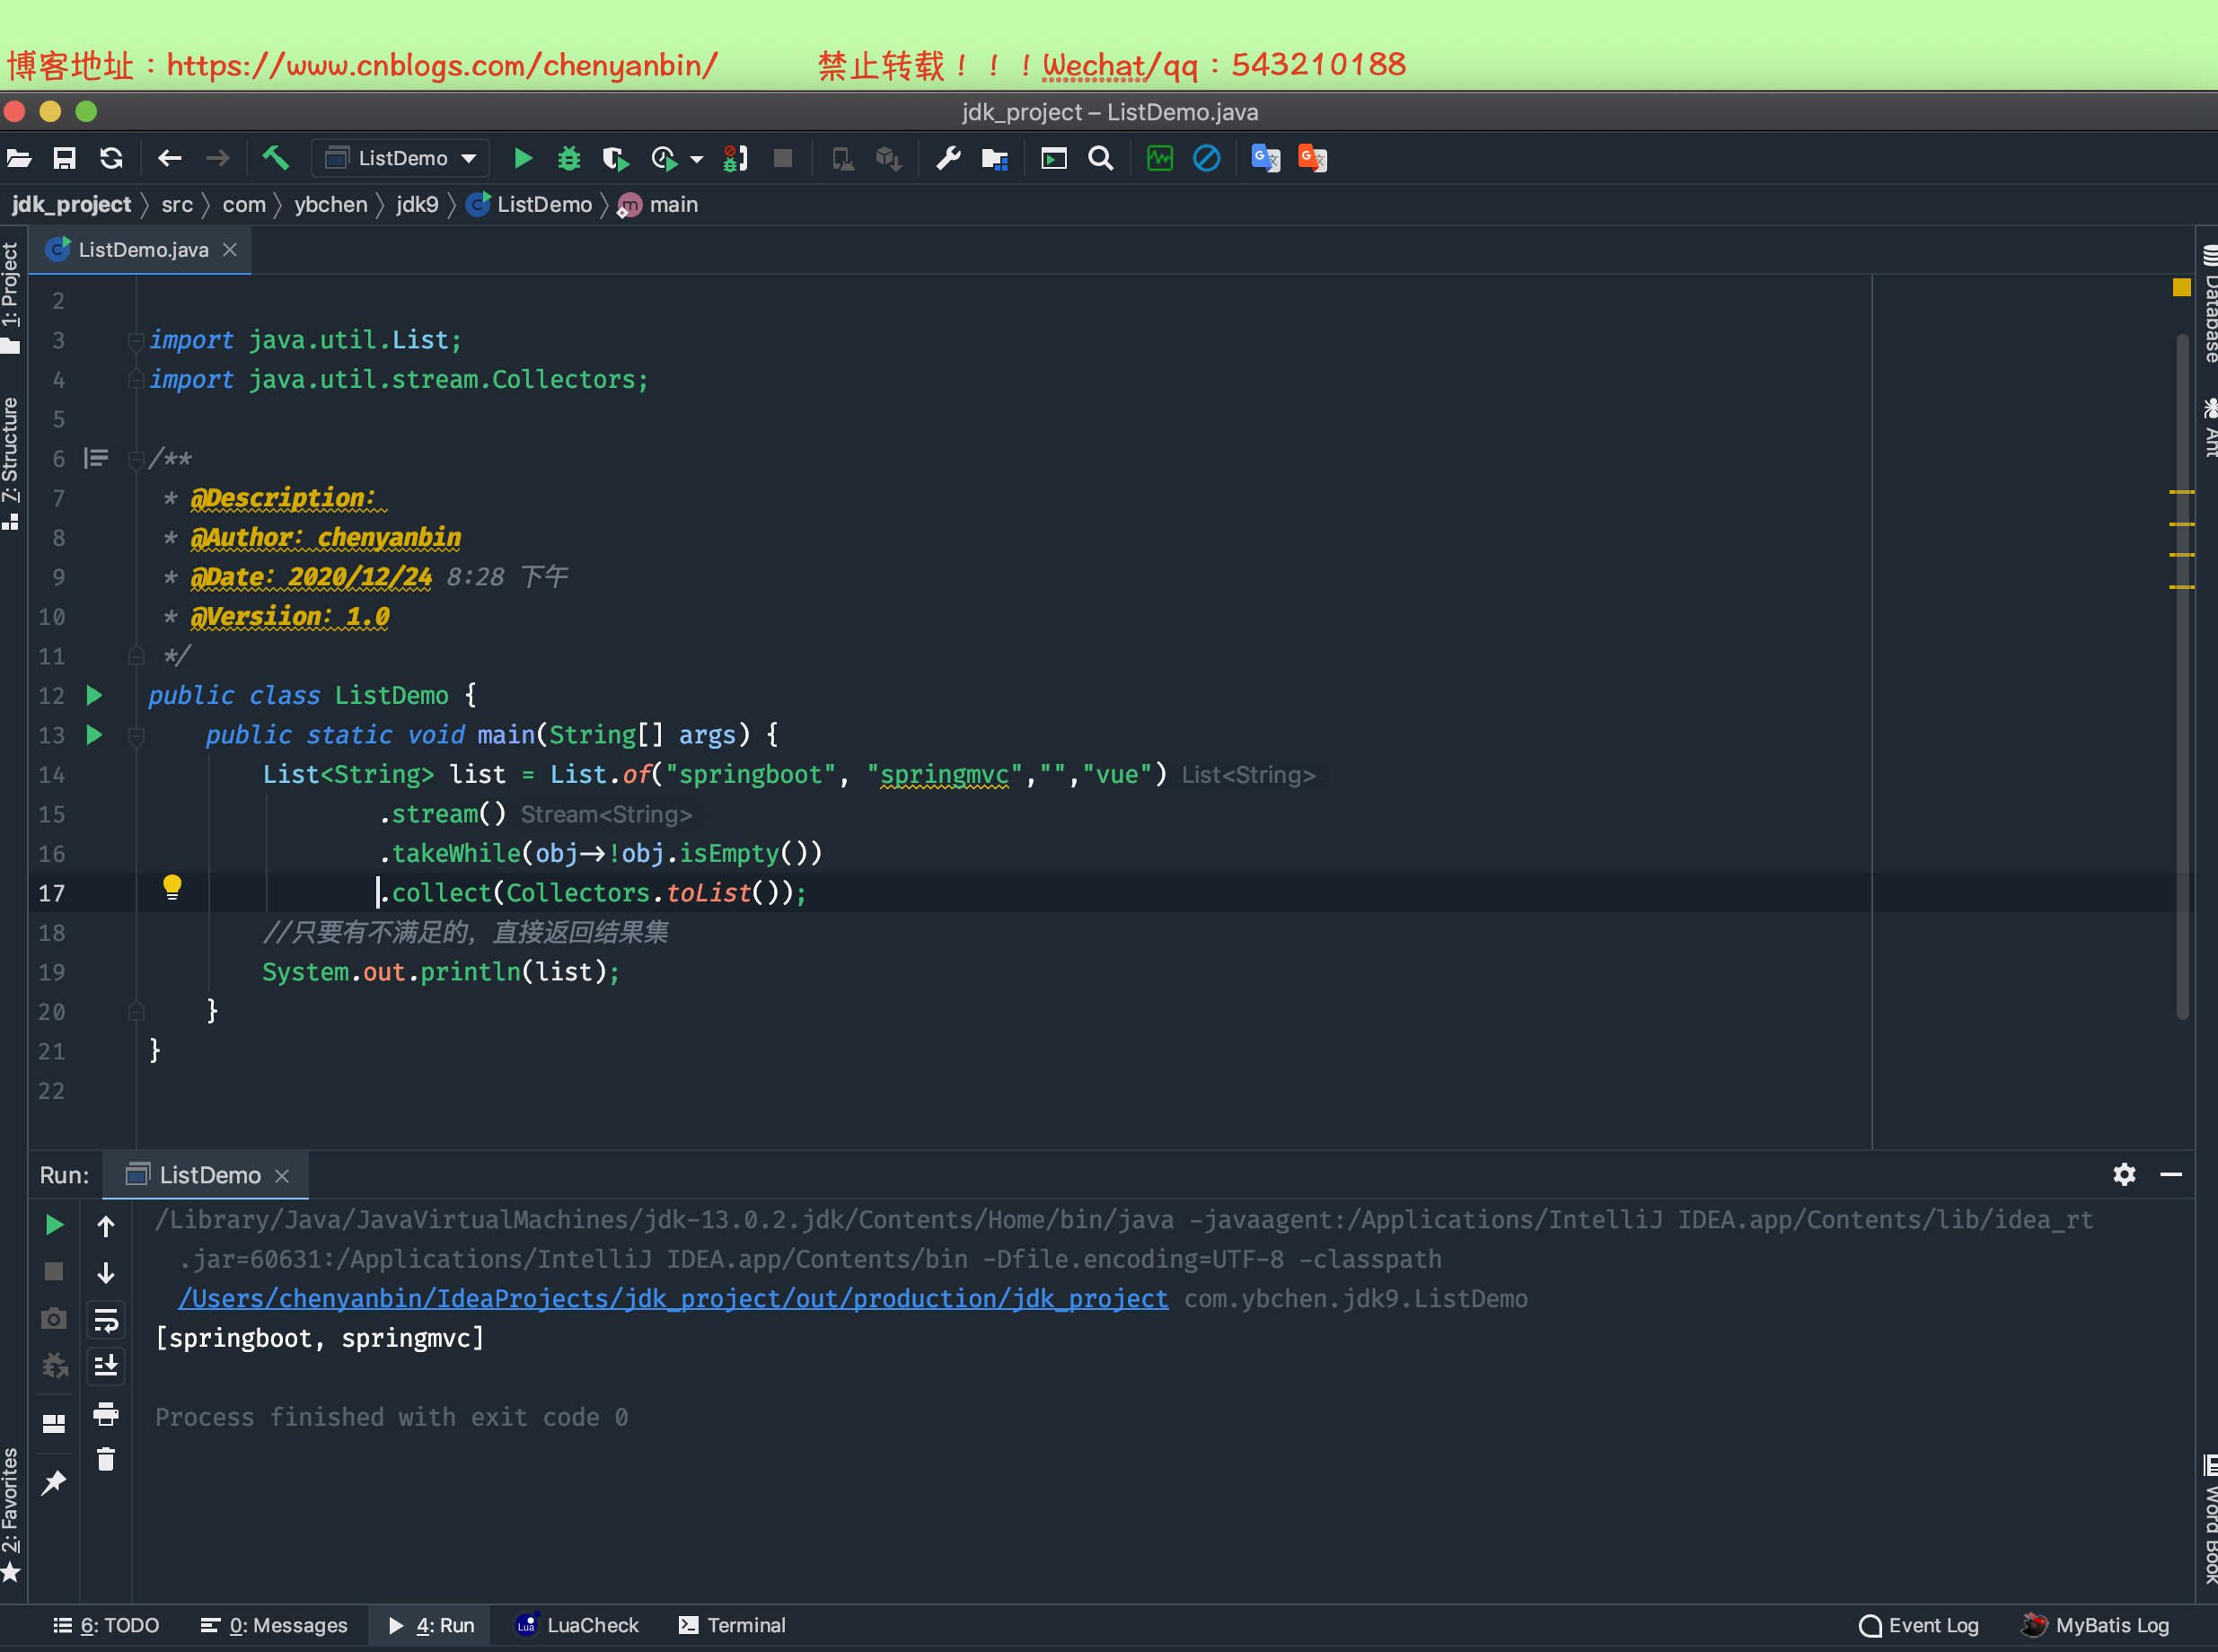Screen dimensions: 2218x1652
Task: Click the Build project hammer icon
Action: point(275,158)
